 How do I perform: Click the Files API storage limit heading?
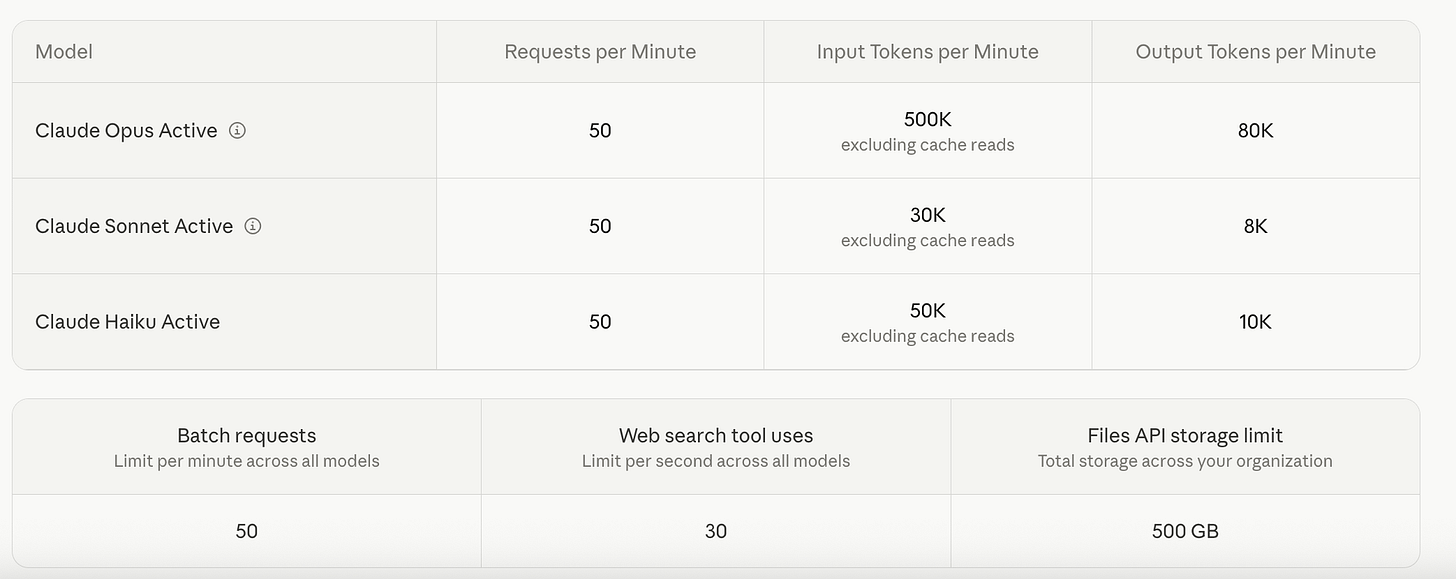coord(1185,435)
